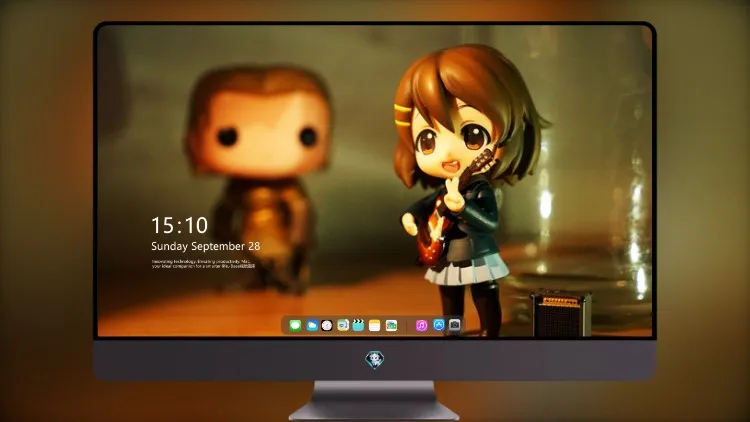This screenshot has height=422, width=750.
Task: Launch the Finder-style icon in dock
Action: (342, 326)
